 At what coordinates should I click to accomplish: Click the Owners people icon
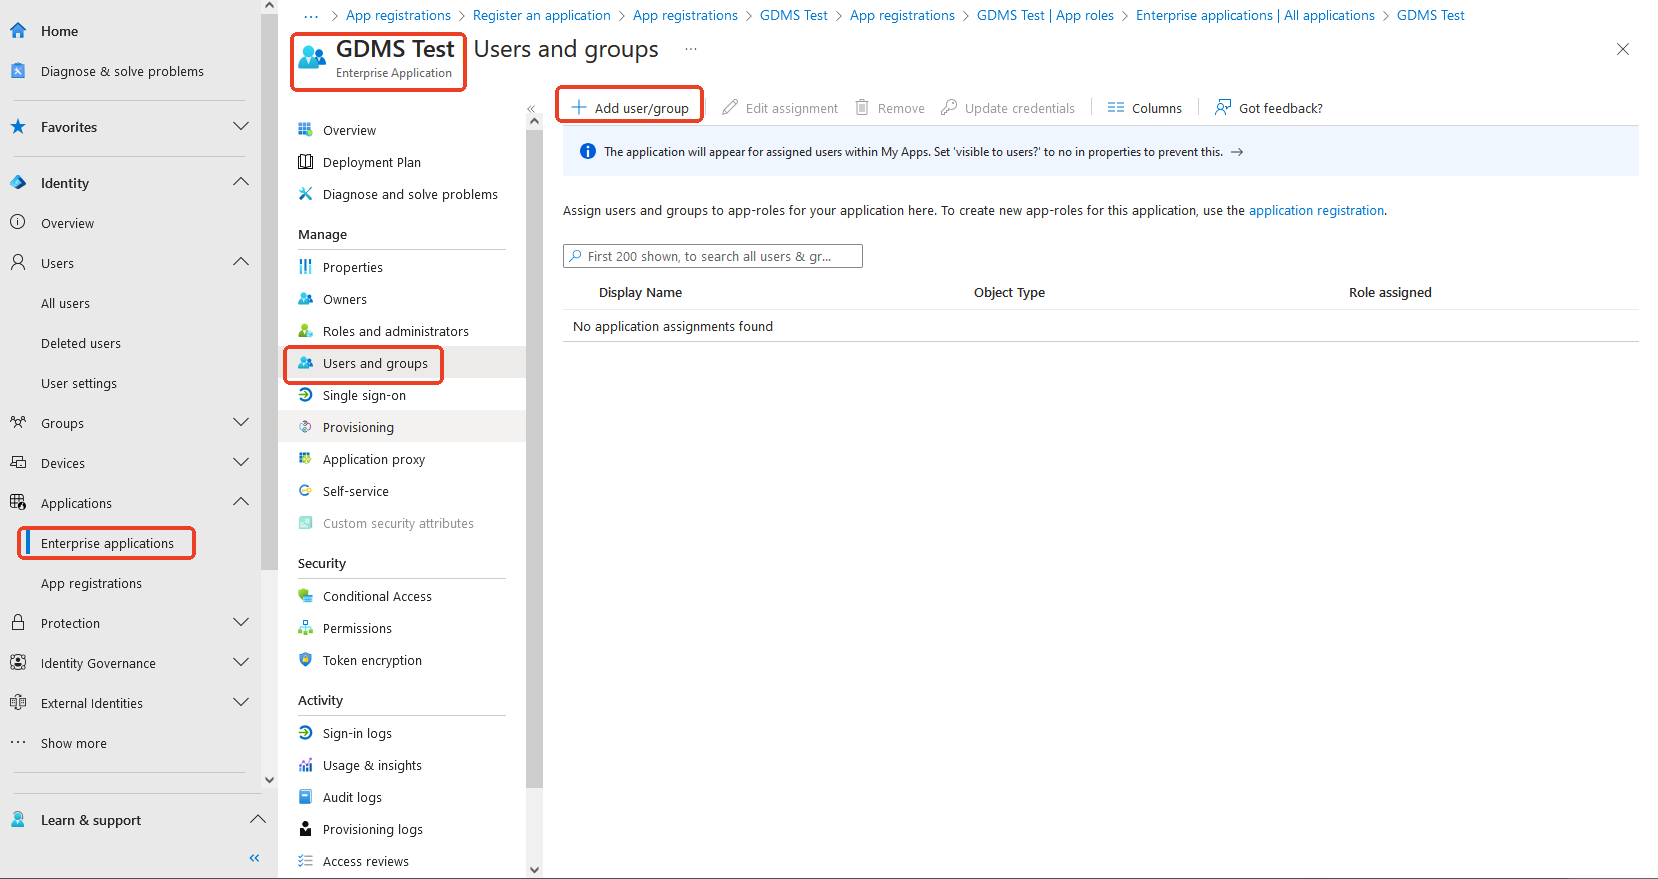coord(306,299)
